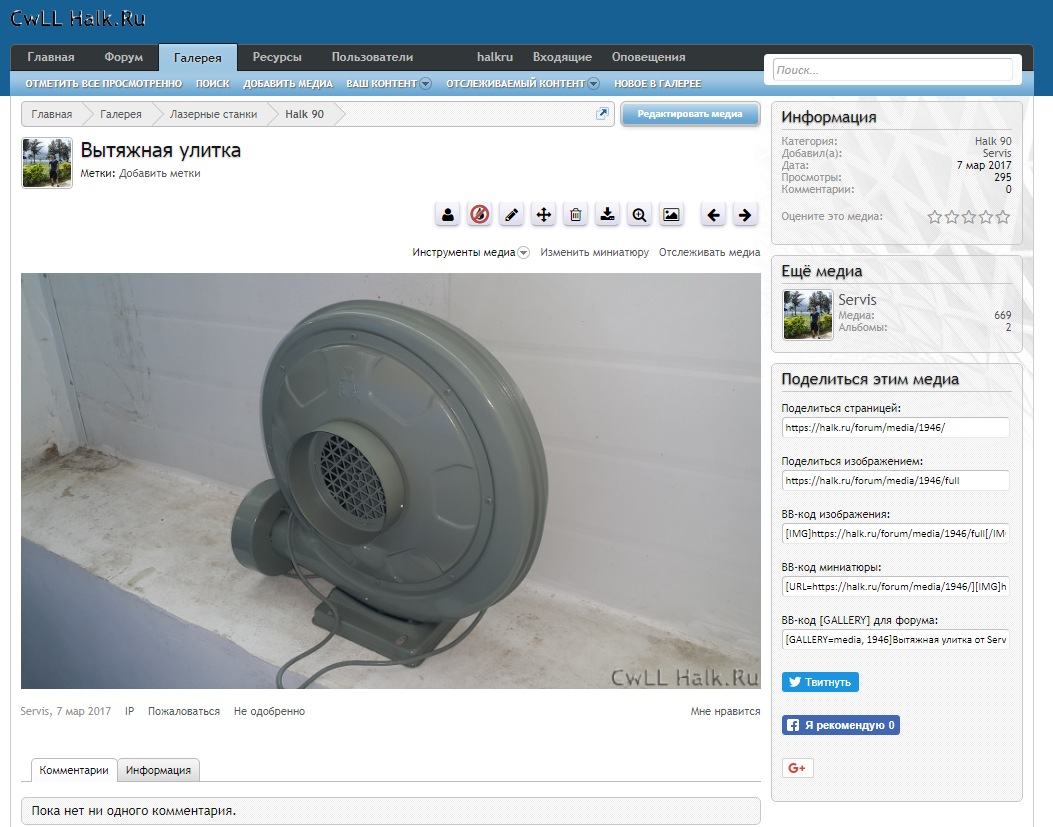
Task: Click the search input field
Action: (x=892, y=70)
